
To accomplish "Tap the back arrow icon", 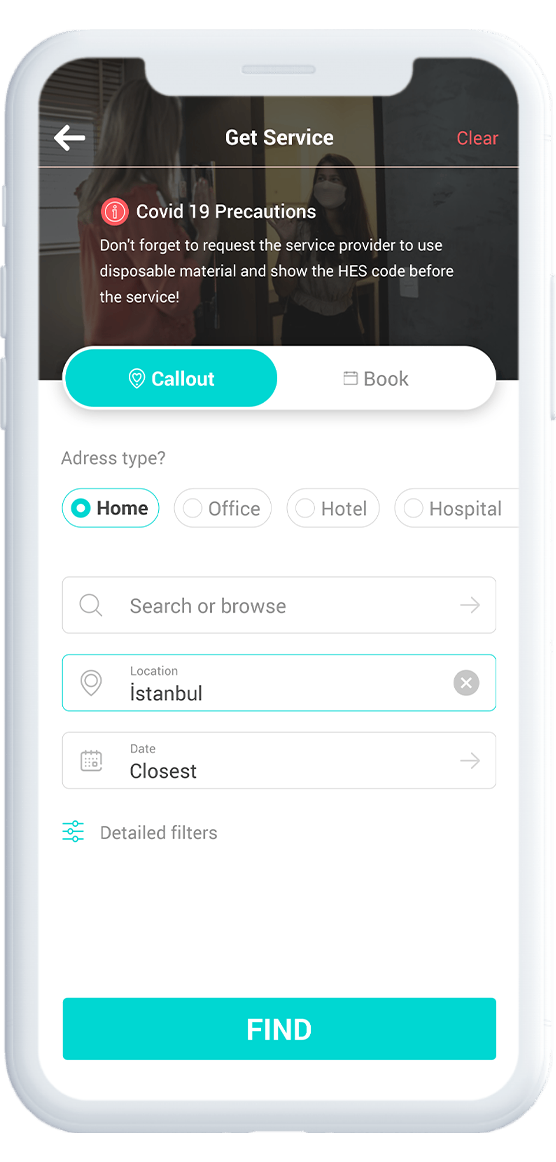I will (70, 138).
